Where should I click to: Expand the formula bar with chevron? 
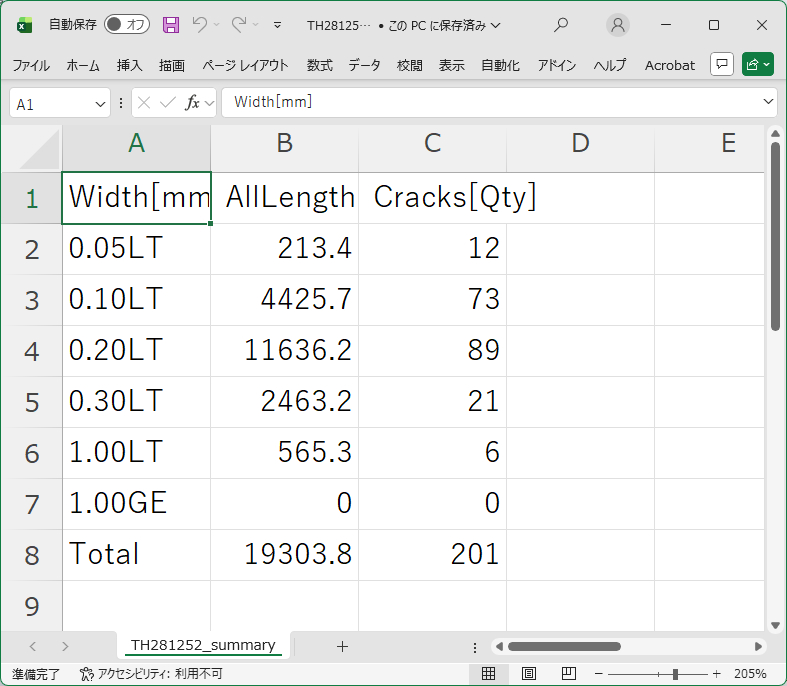[x=768, y=102]
